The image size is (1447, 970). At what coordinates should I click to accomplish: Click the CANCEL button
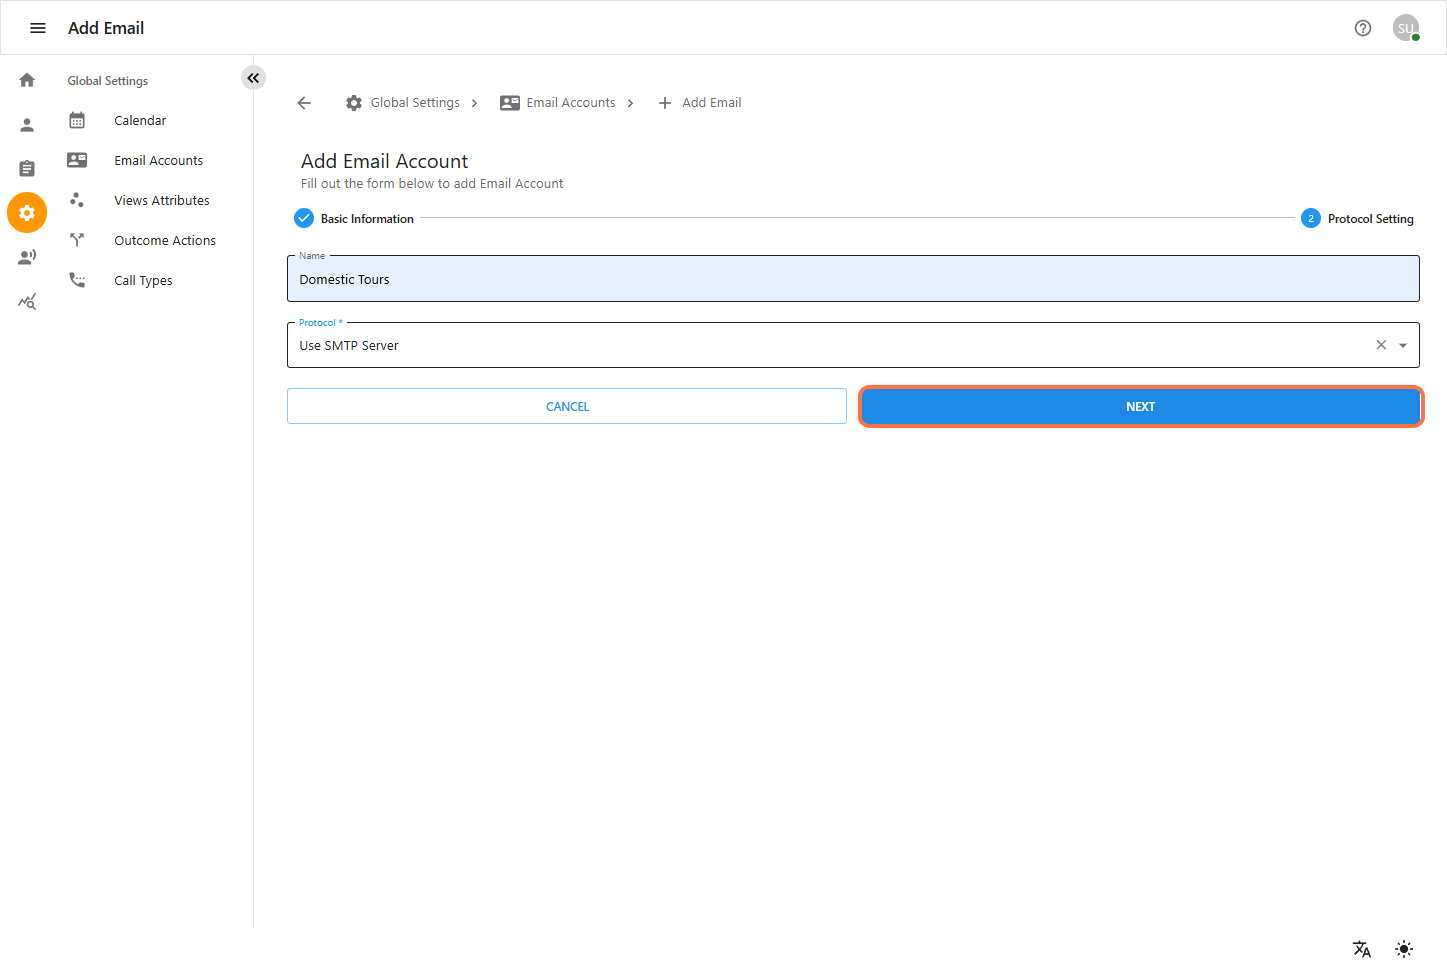tap(566, 406)
